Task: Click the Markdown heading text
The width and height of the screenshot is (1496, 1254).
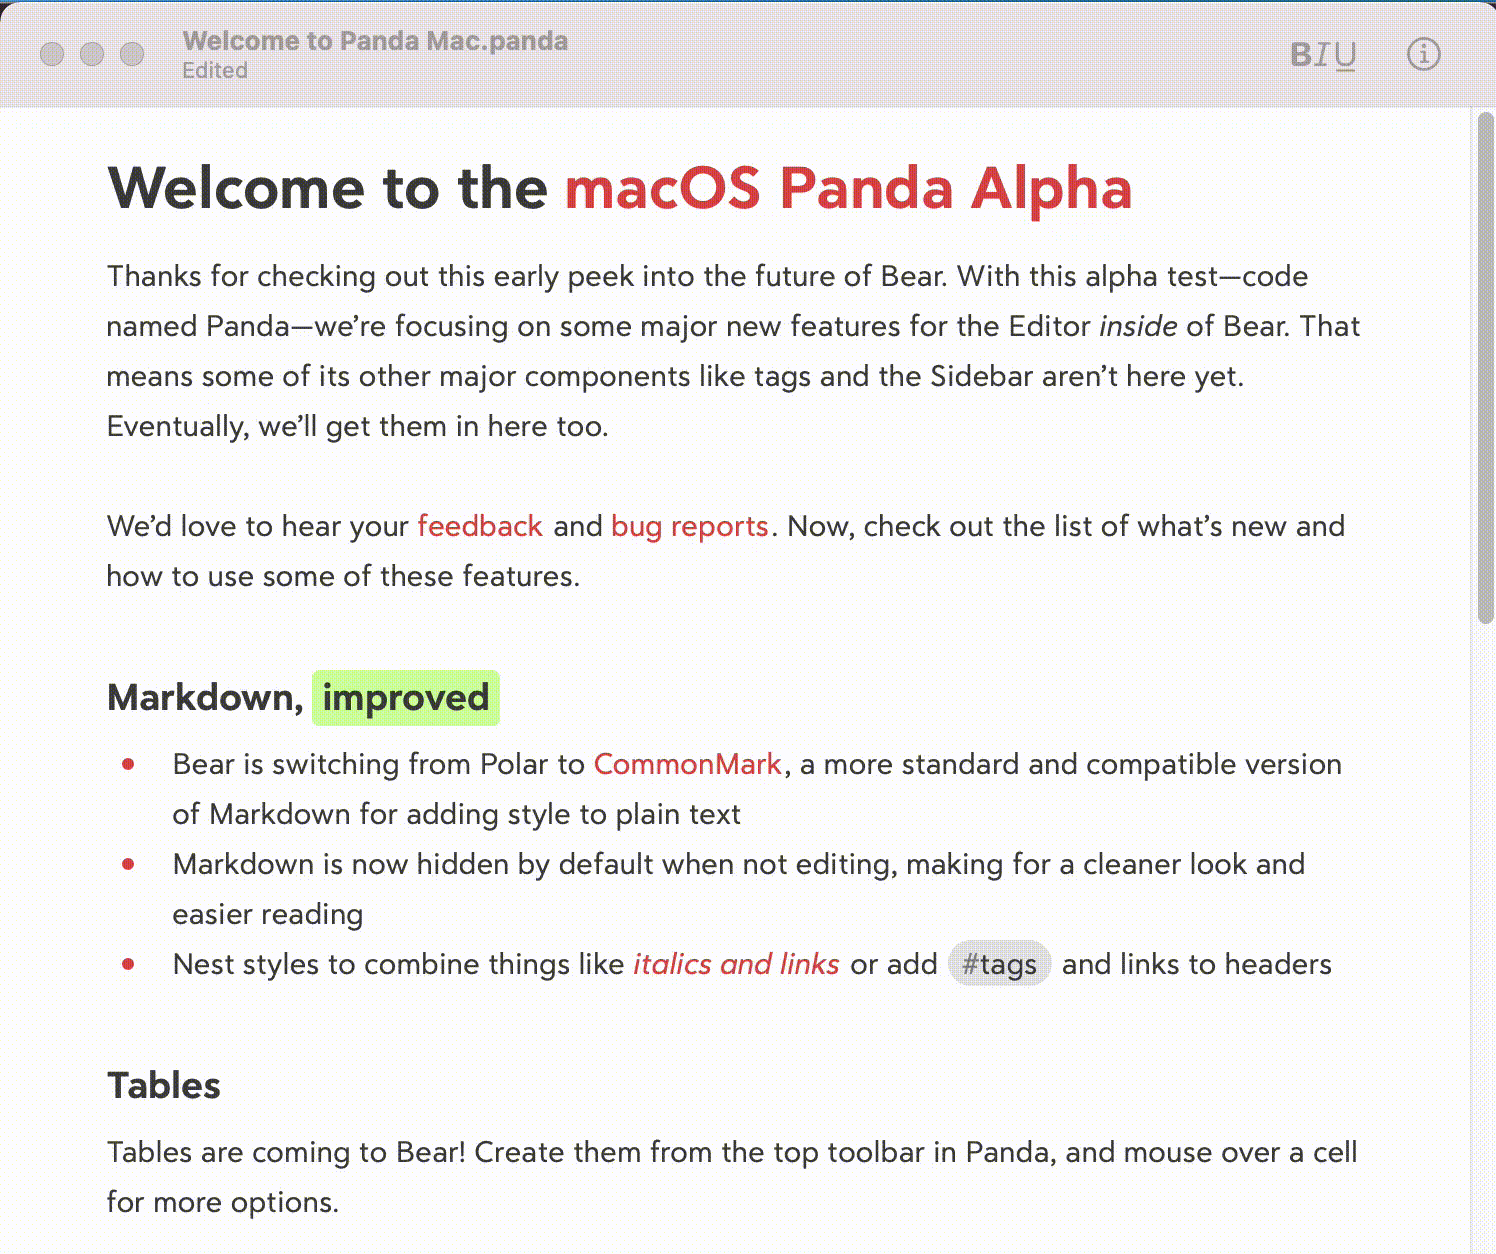Action: pos(205,697)
